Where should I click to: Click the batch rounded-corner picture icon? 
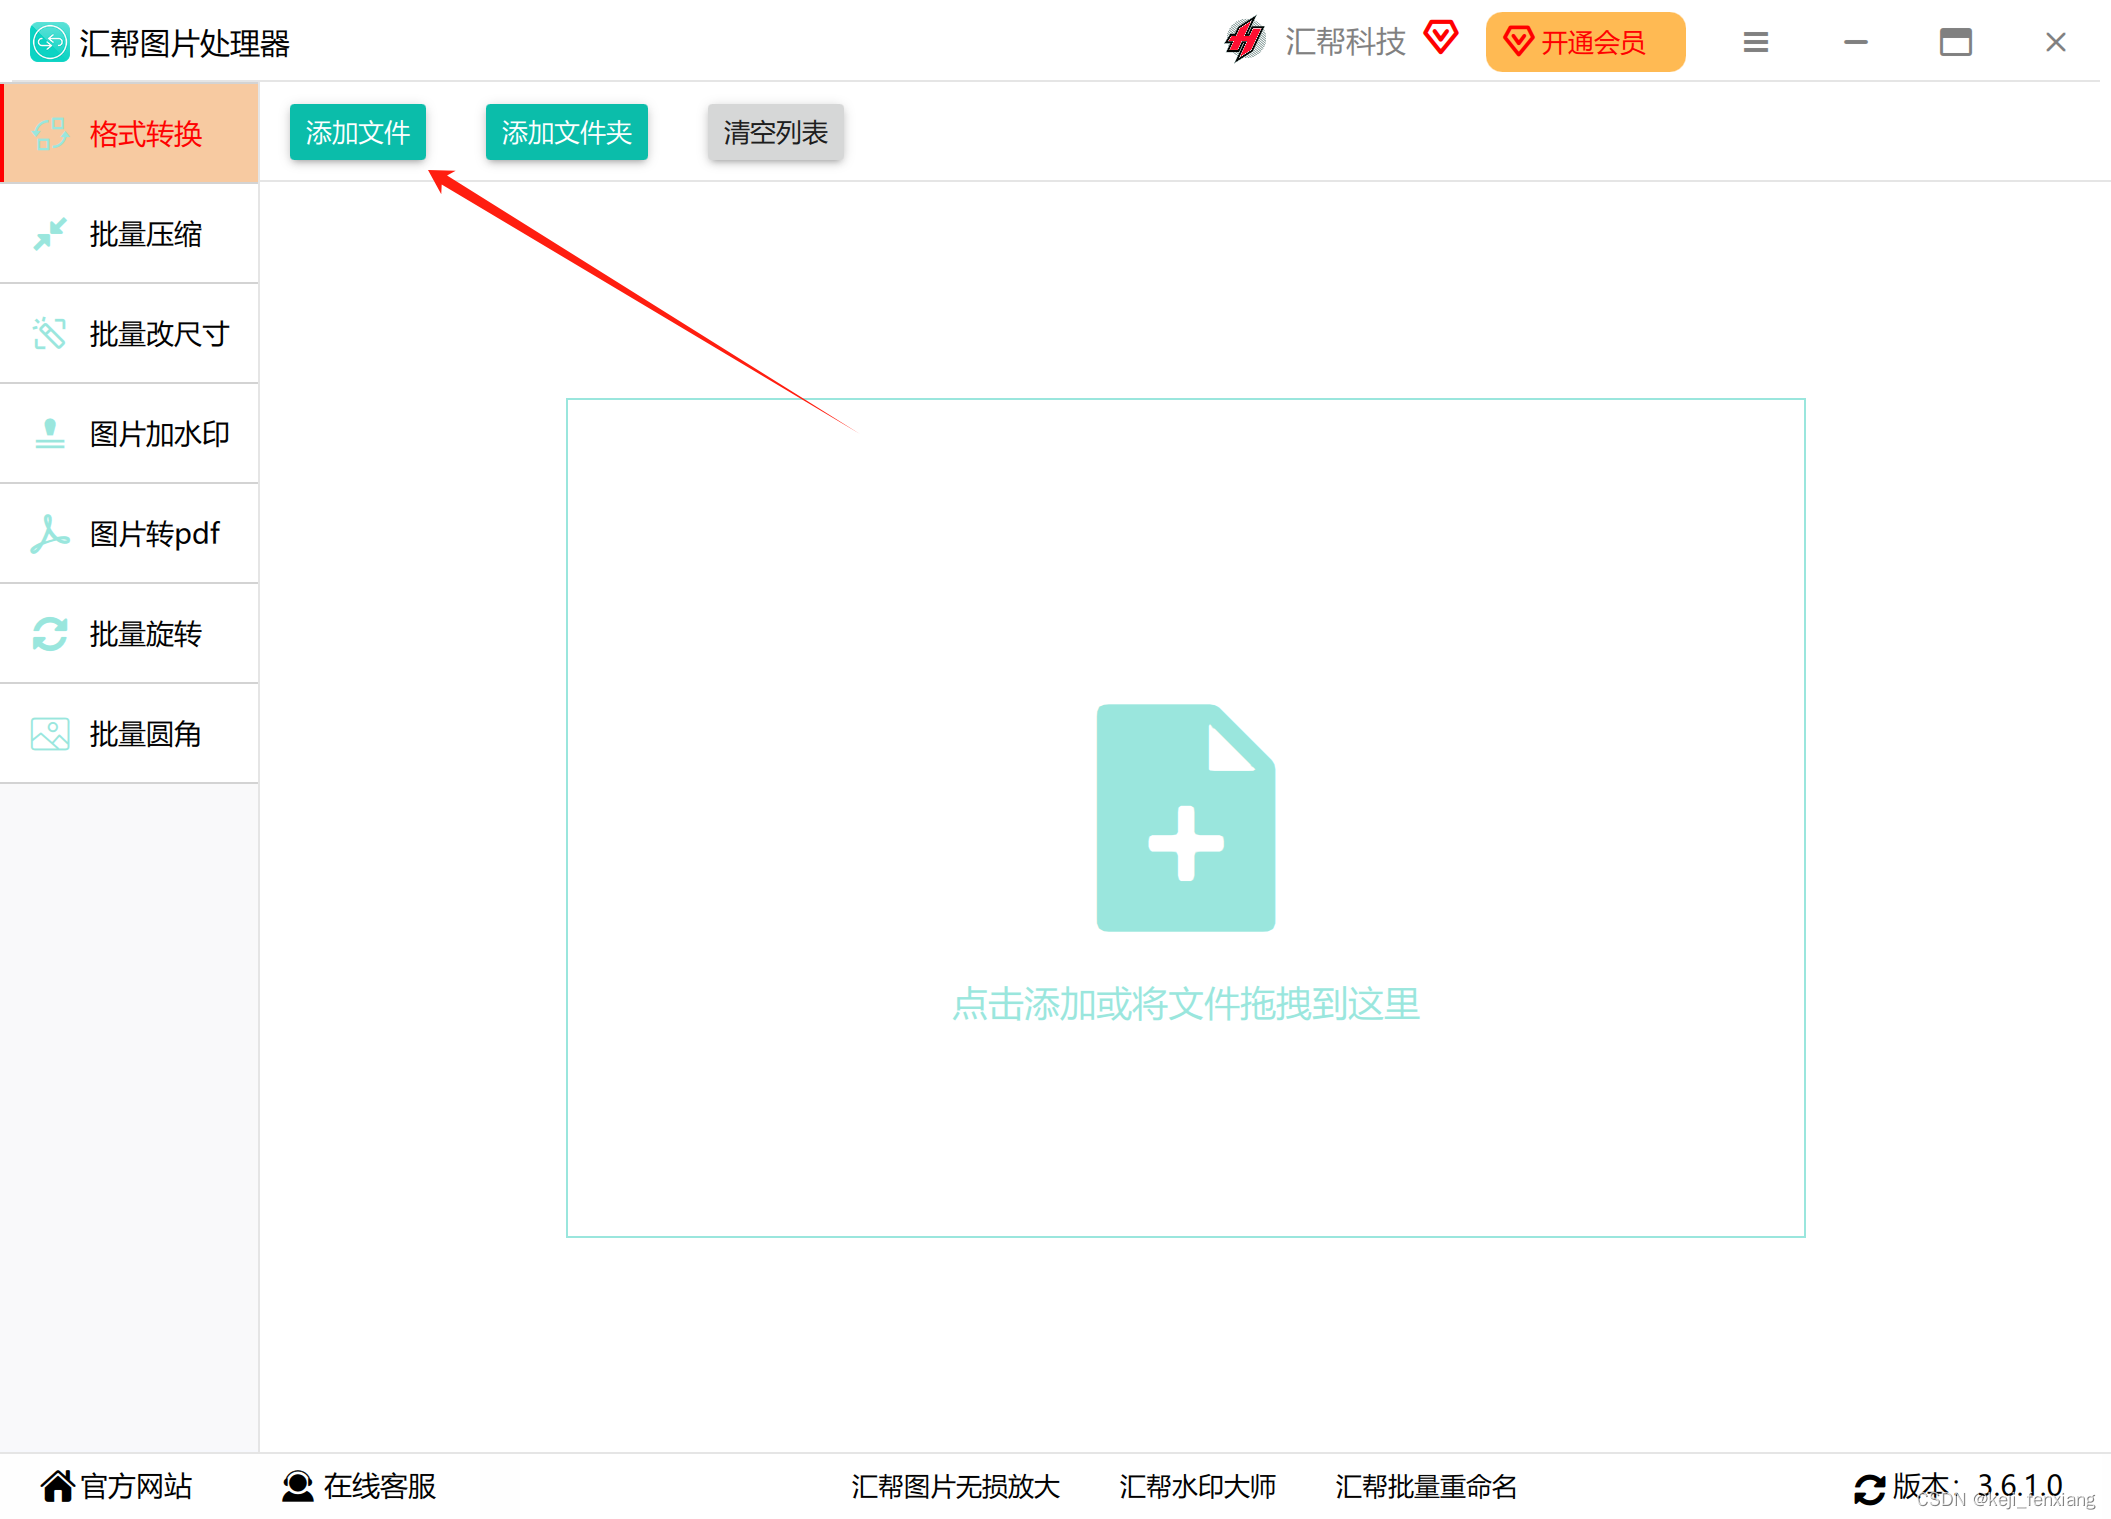pos(50,734)
